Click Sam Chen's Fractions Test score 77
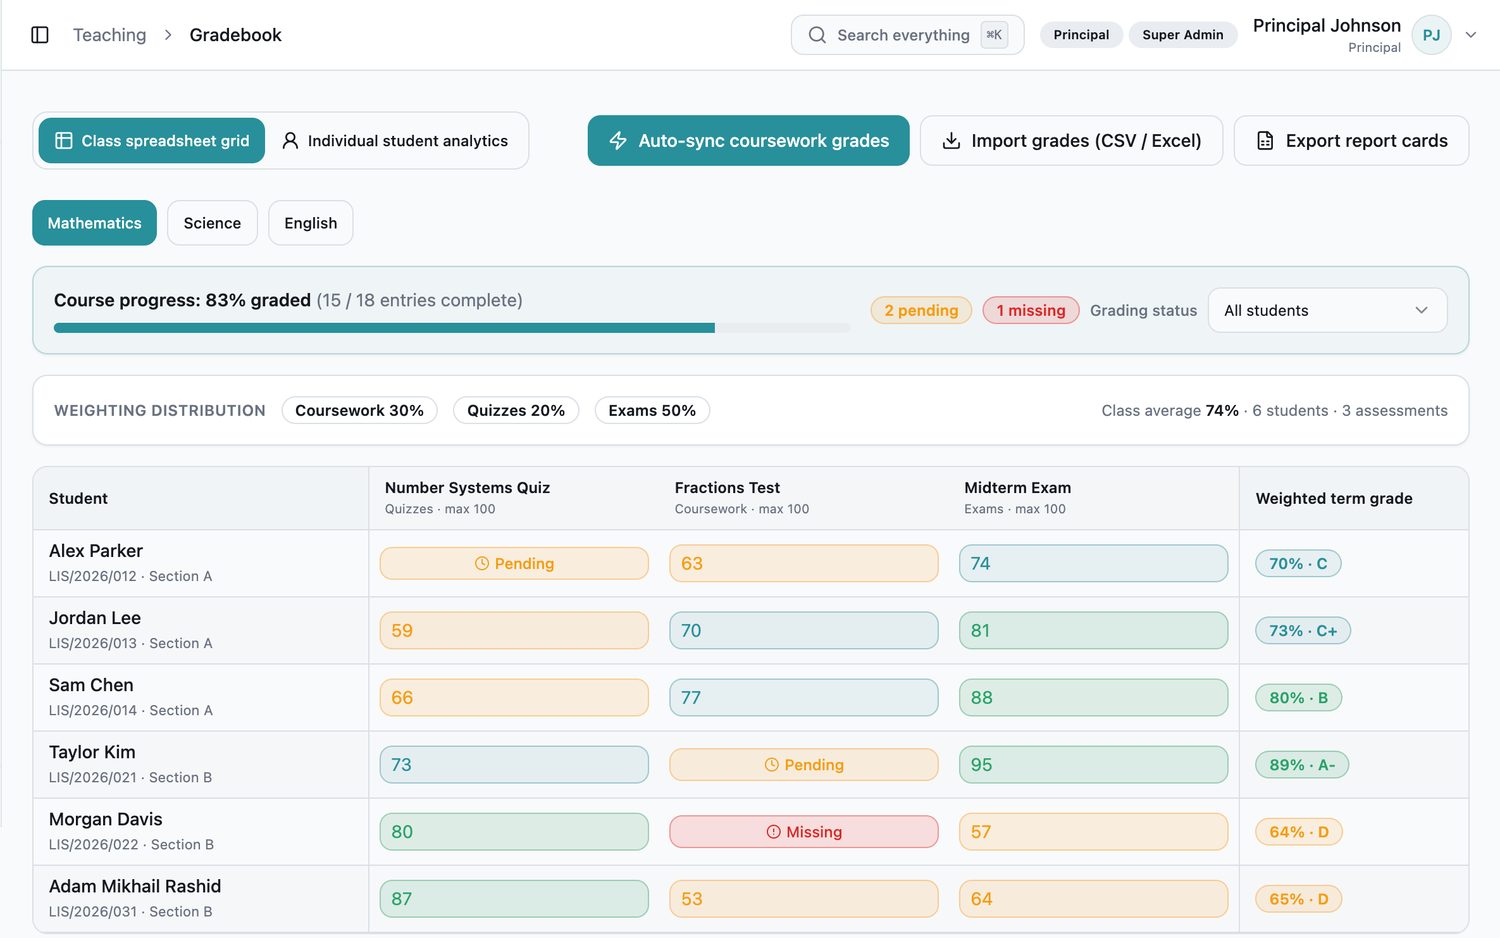Image resolution: width=1500 pixels, height=938 pixels. [x=804, y=698]
